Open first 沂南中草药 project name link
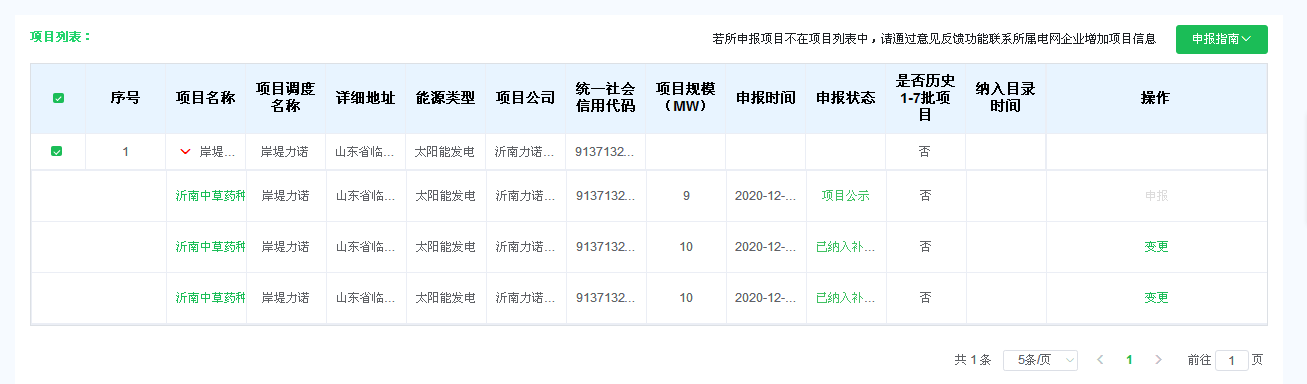The height and width of the screenshot is (384, 1307). tap(210, 196)
